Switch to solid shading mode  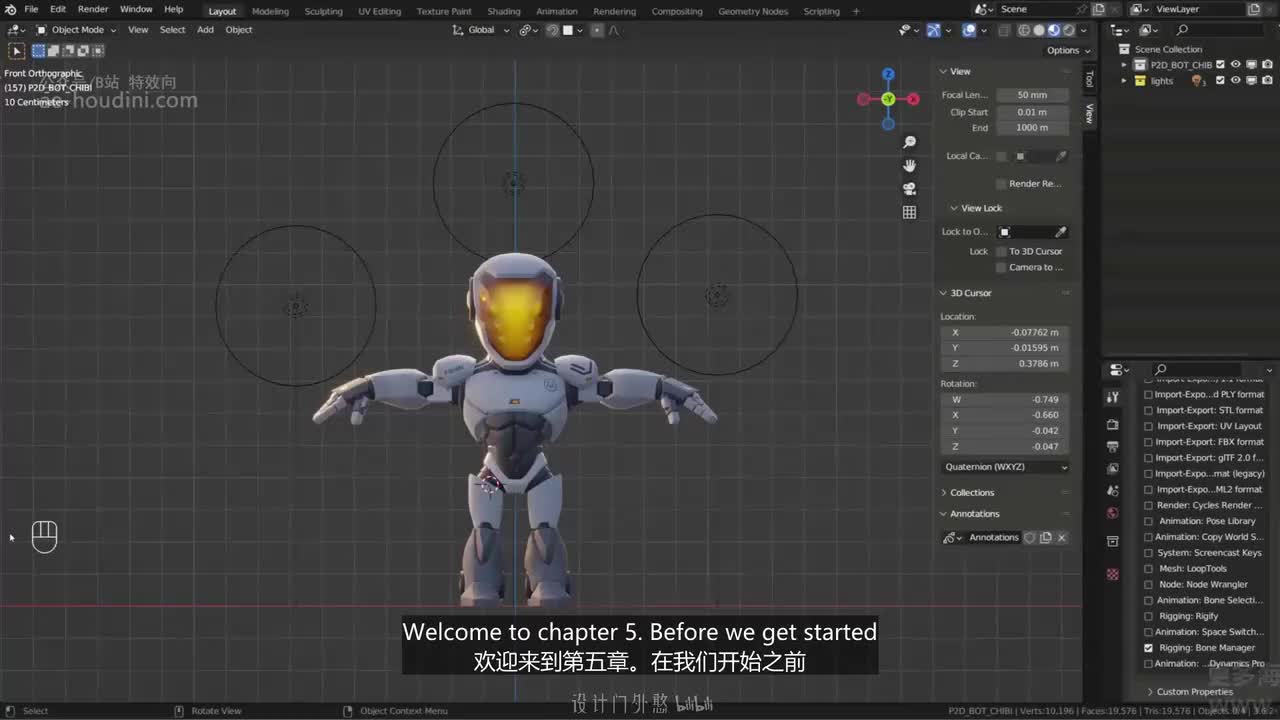1039,30
